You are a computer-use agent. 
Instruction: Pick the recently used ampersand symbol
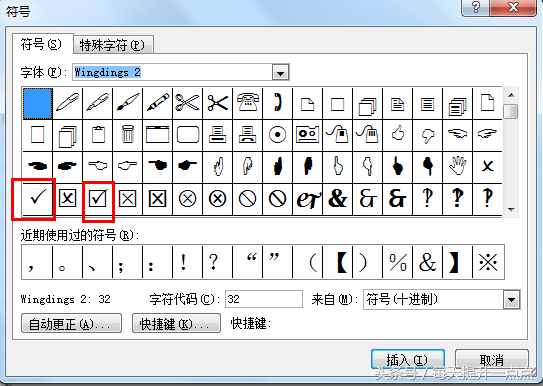(427, 262)
